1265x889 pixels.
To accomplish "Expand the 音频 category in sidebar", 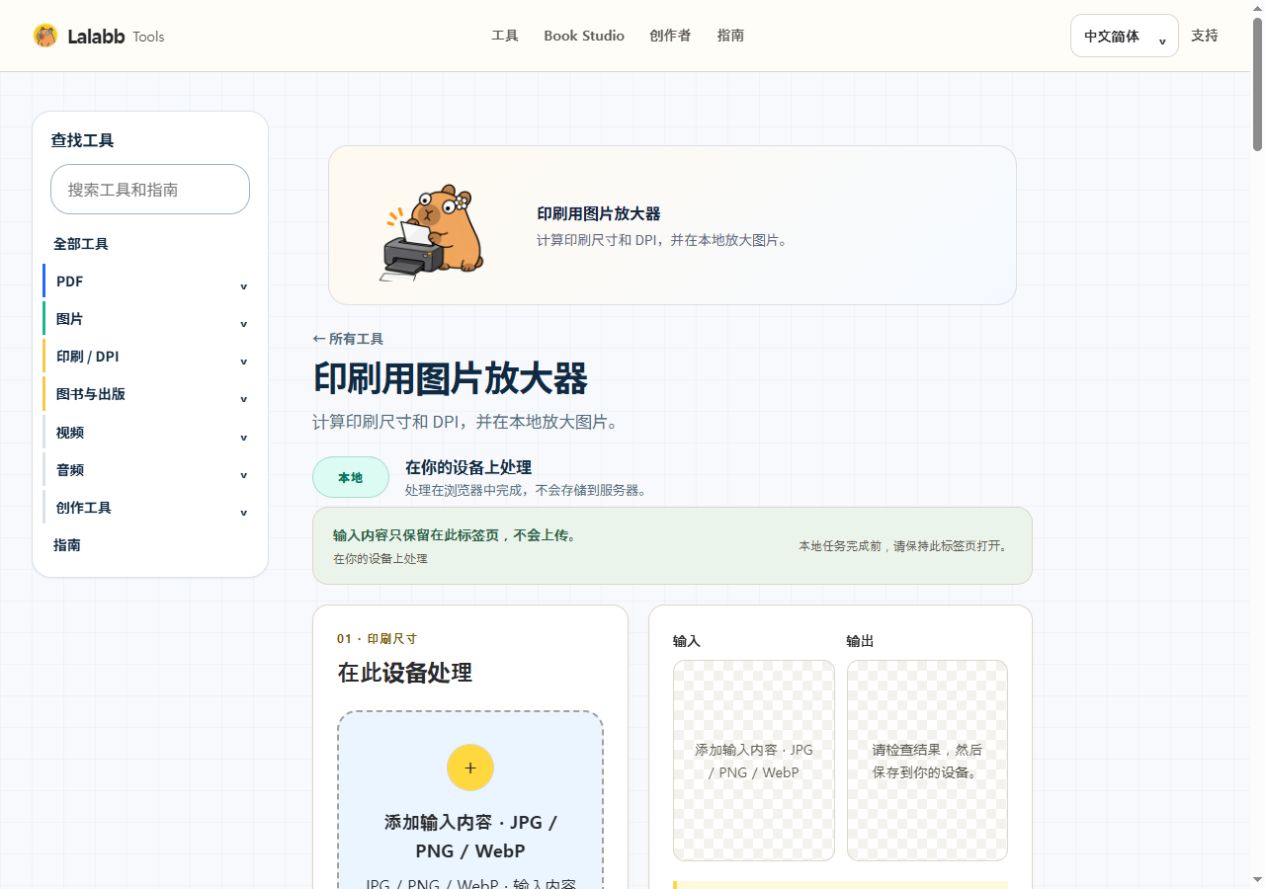I will pos(150,470).
